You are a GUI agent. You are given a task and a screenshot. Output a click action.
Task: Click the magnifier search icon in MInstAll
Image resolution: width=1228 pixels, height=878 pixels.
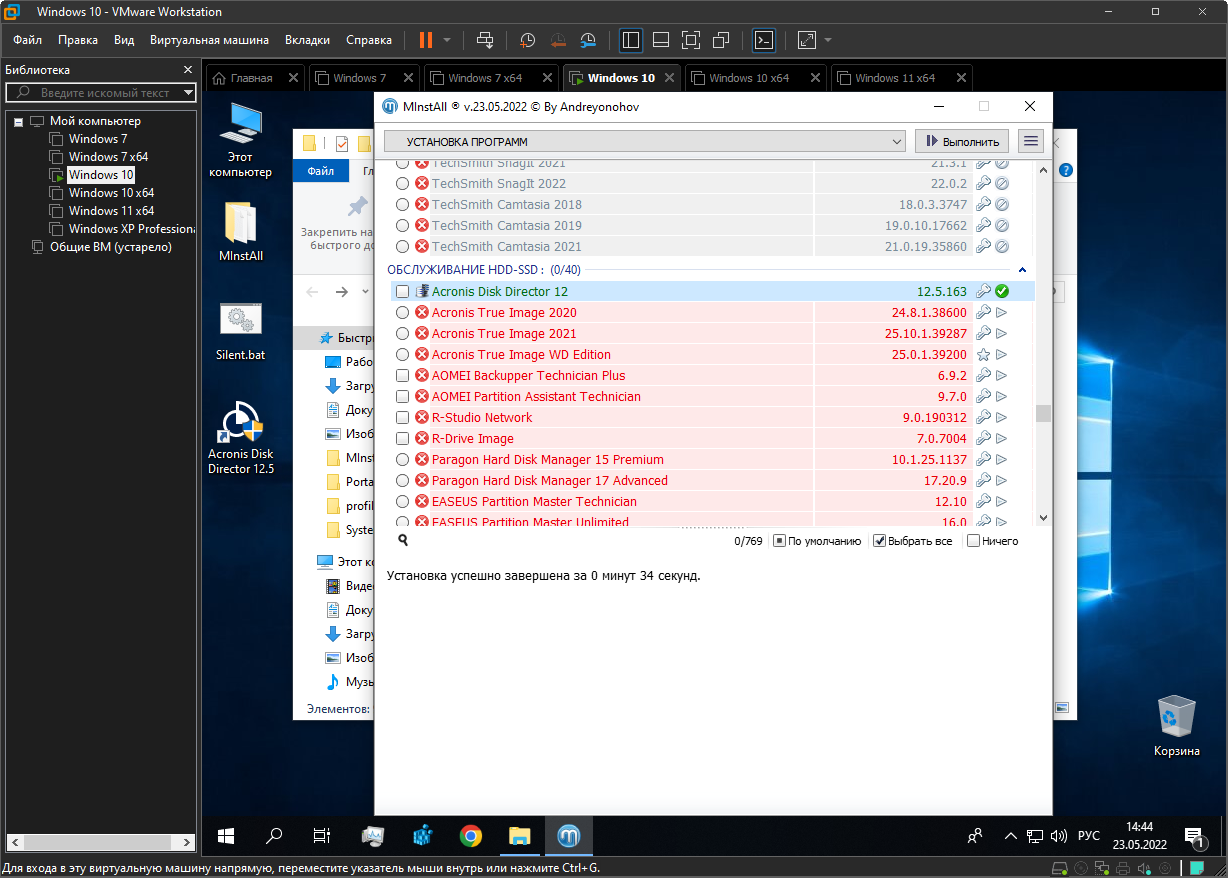pos(403,540)
